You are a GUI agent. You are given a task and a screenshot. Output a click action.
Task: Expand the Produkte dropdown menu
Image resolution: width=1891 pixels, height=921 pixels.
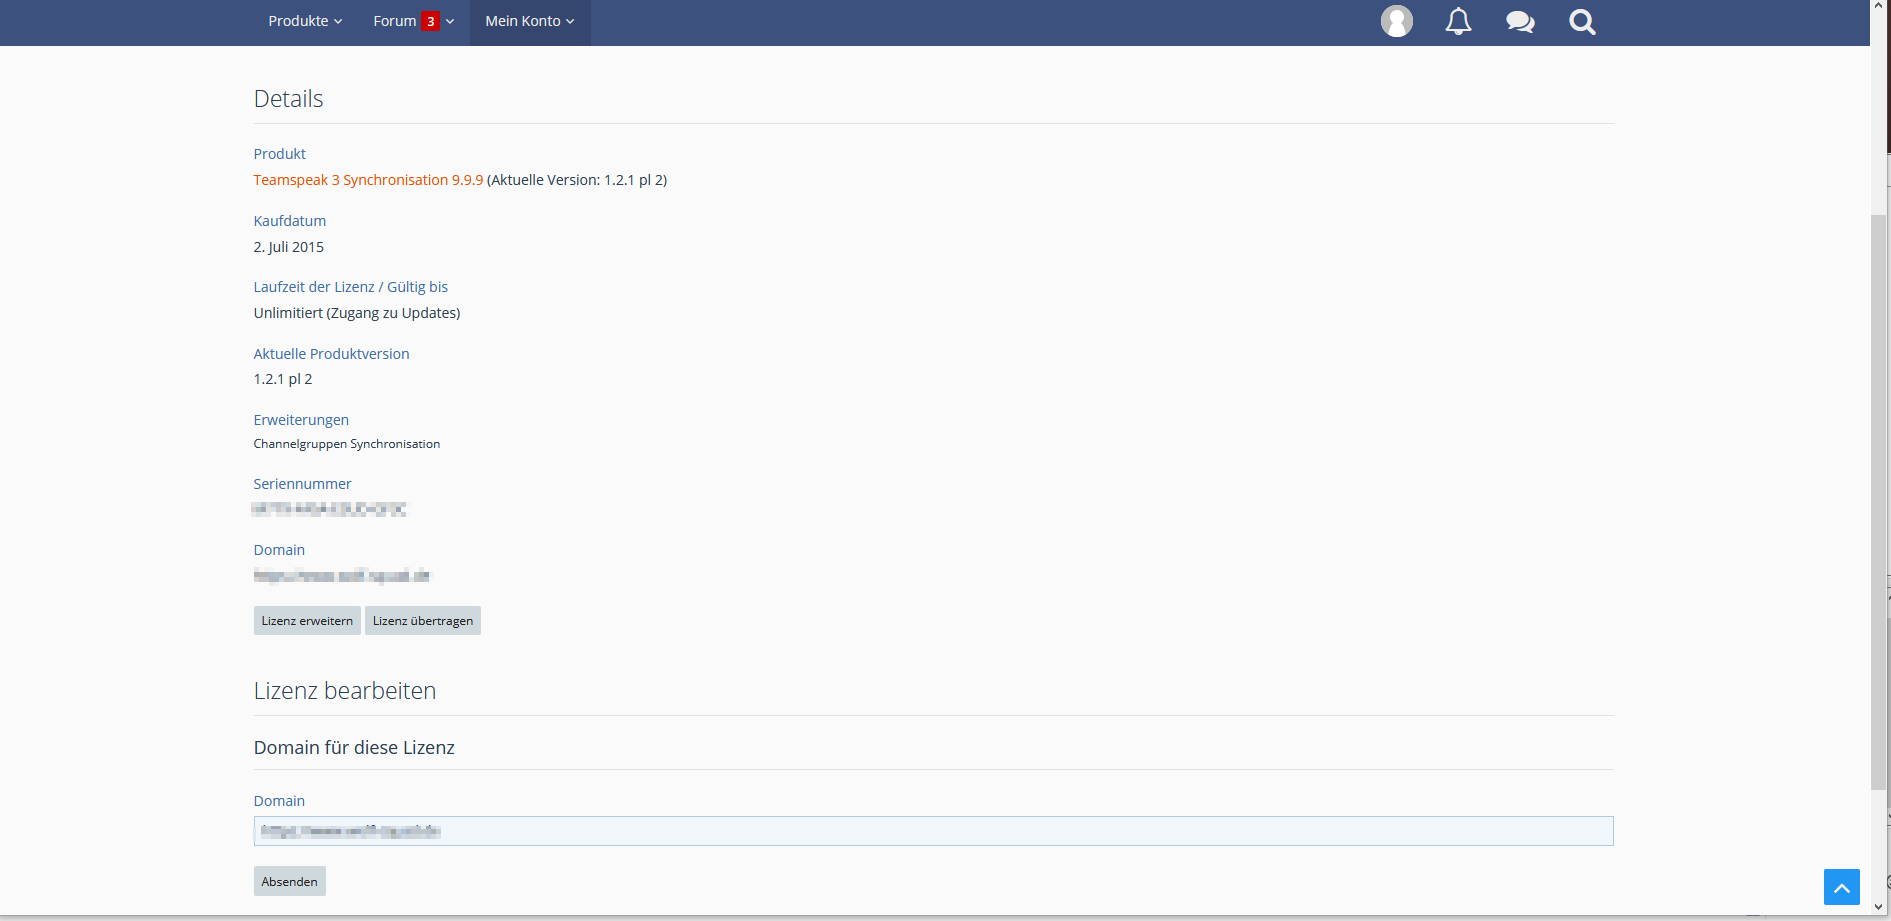(305, 21)
